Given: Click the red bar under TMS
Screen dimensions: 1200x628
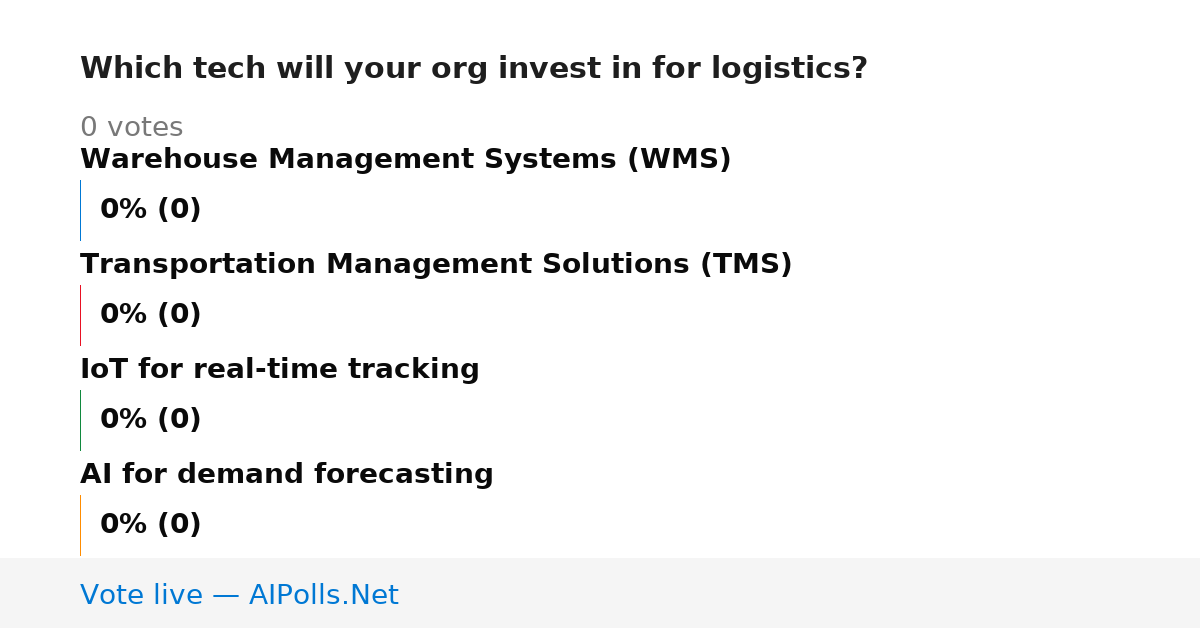Looking at the screenshot, I should (81, 315).
